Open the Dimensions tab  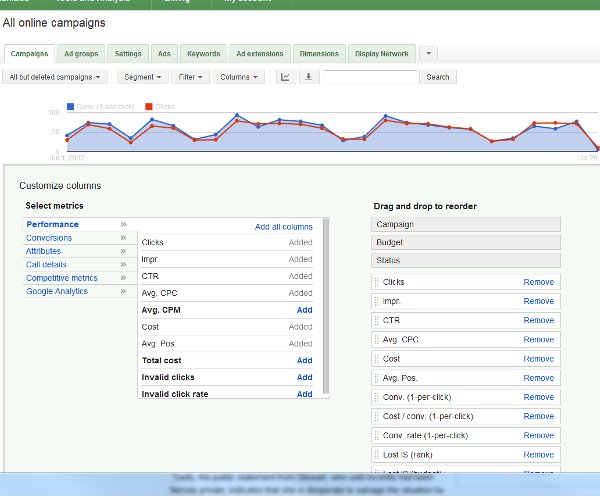(319, 54)
